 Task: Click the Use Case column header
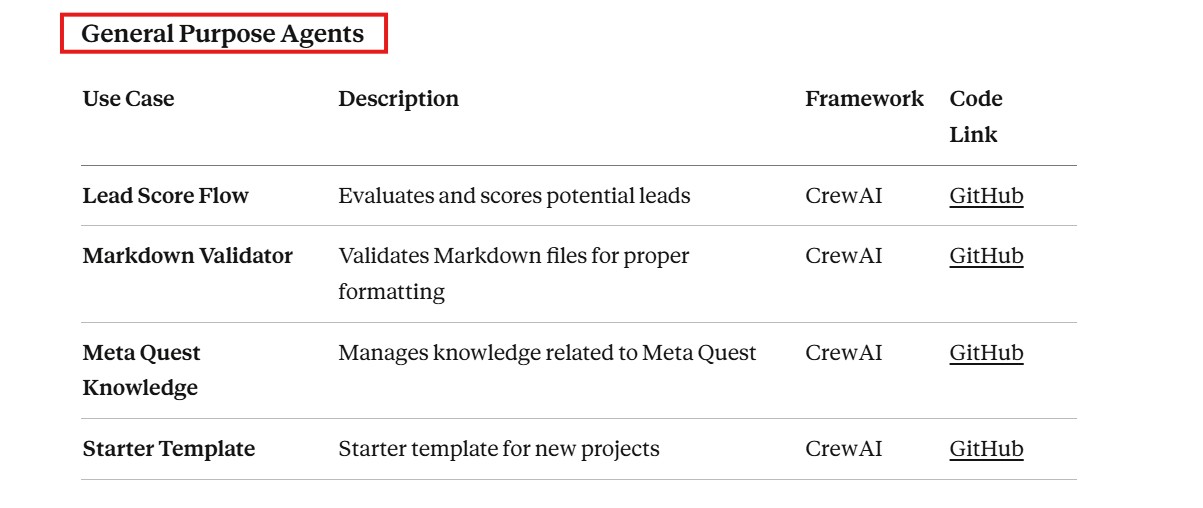click(128, 99)
